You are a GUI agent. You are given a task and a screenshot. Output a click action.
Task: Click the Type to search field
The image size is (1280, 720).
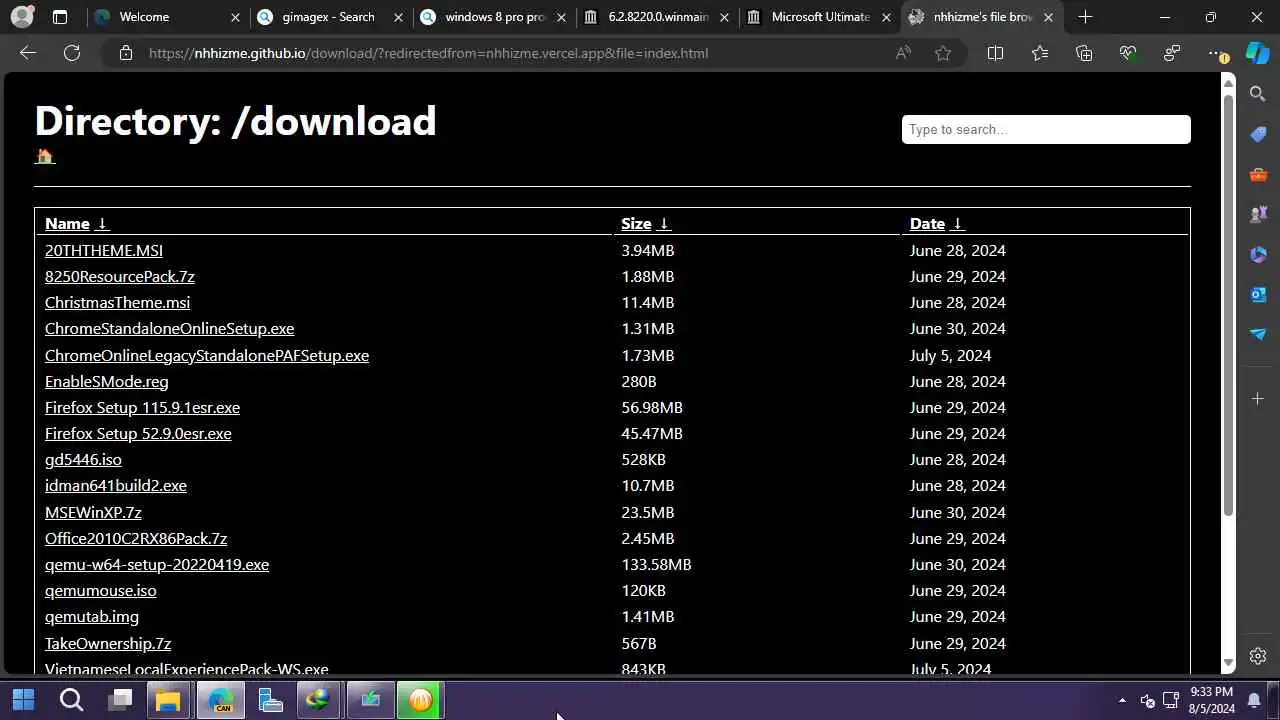(x=1046, y=129)
